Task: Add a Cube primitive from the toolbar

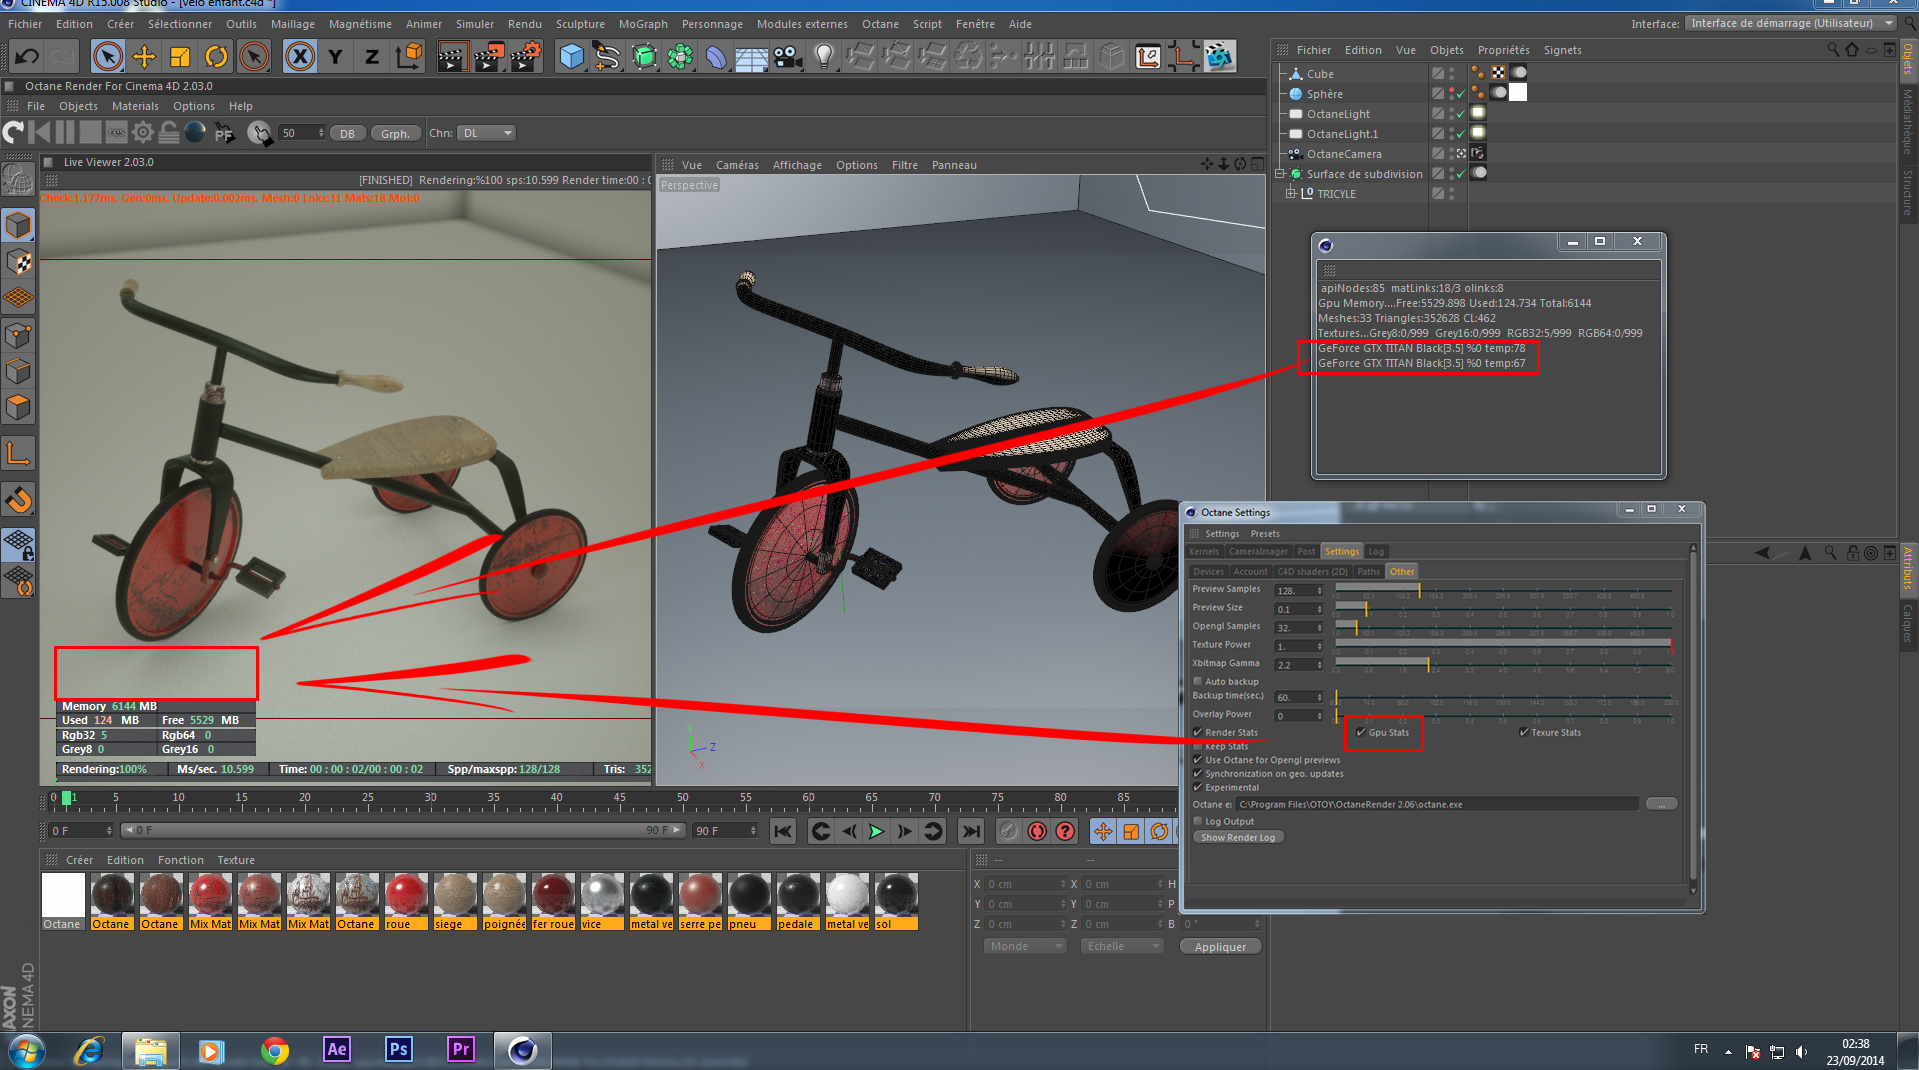Action: pyautogui.click(x=571, y=57)
